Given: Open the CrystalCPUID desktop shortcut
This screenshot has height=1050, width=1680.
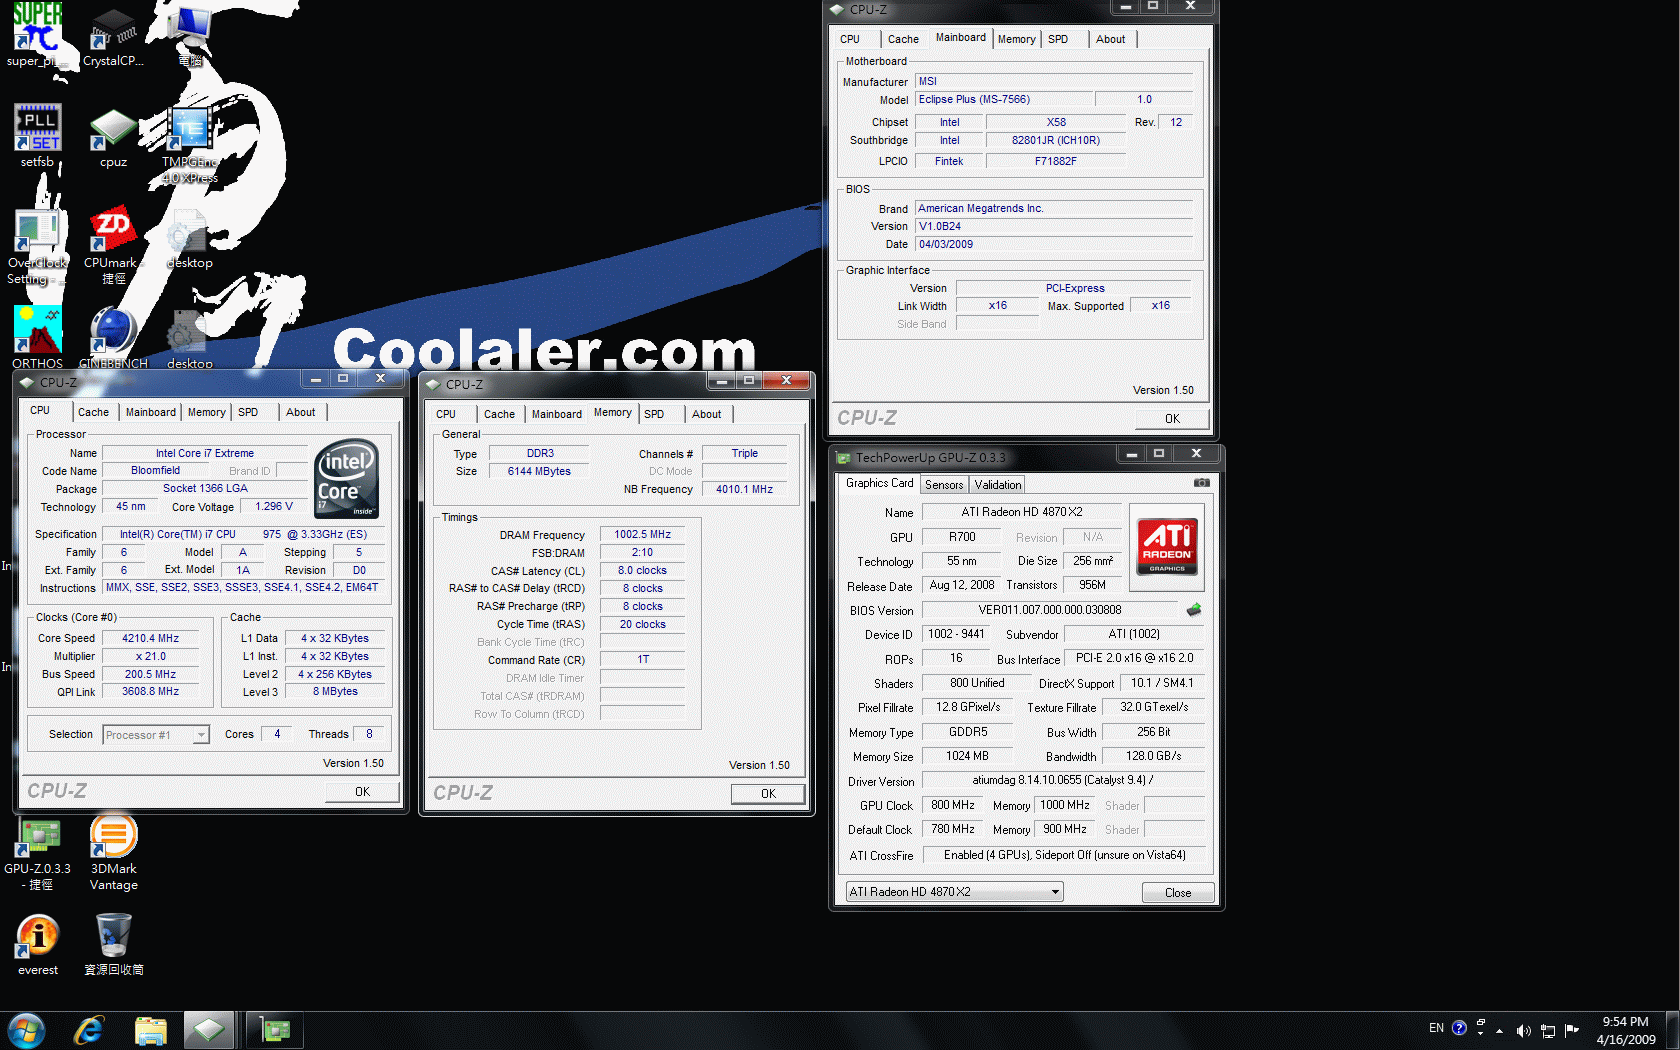Looking at the screenshot, I should point(113,37).
